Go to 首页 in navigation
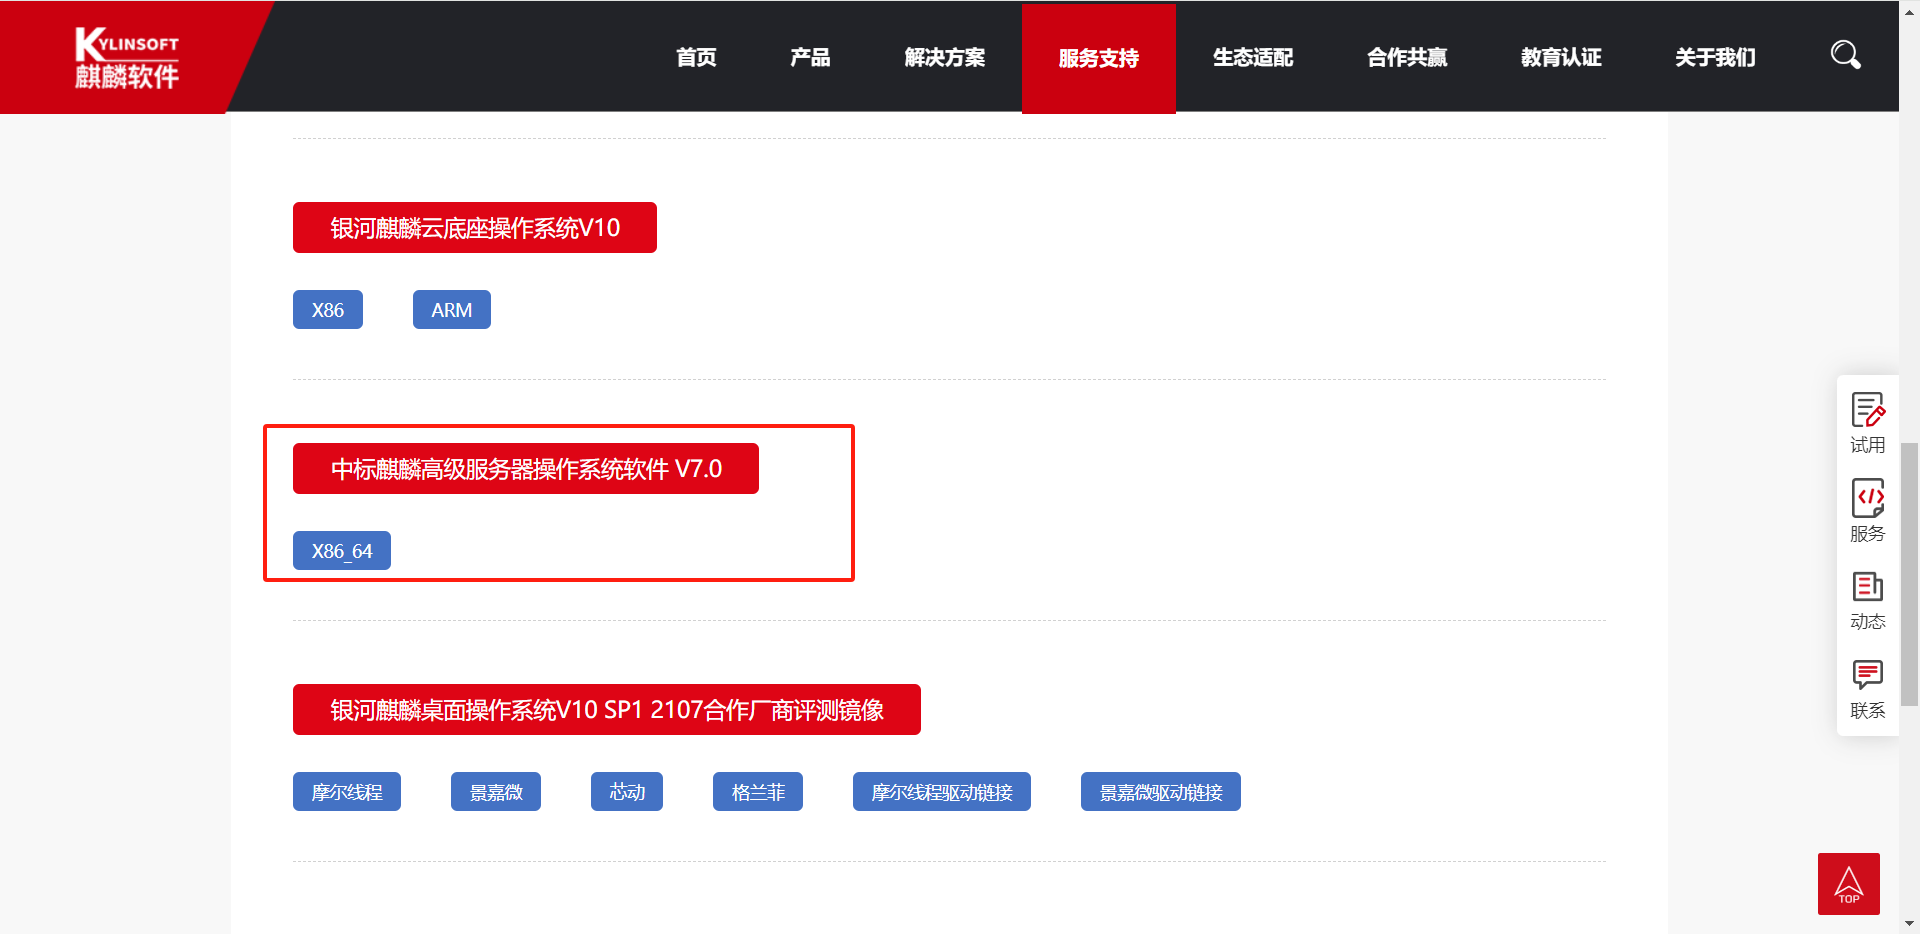The image size is (1920, 934). tap(696, 58)
